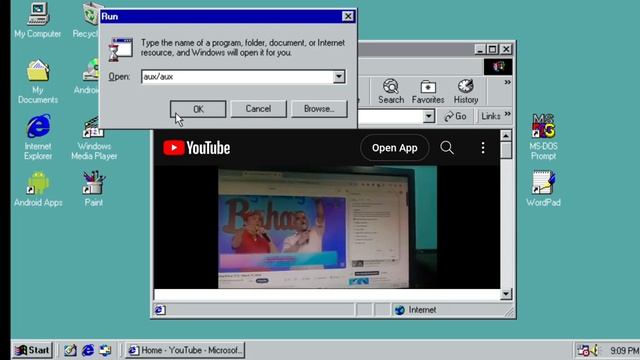Open My Computer desktop icon
This screenshot has height=360, width=640.
coord(38,20)
